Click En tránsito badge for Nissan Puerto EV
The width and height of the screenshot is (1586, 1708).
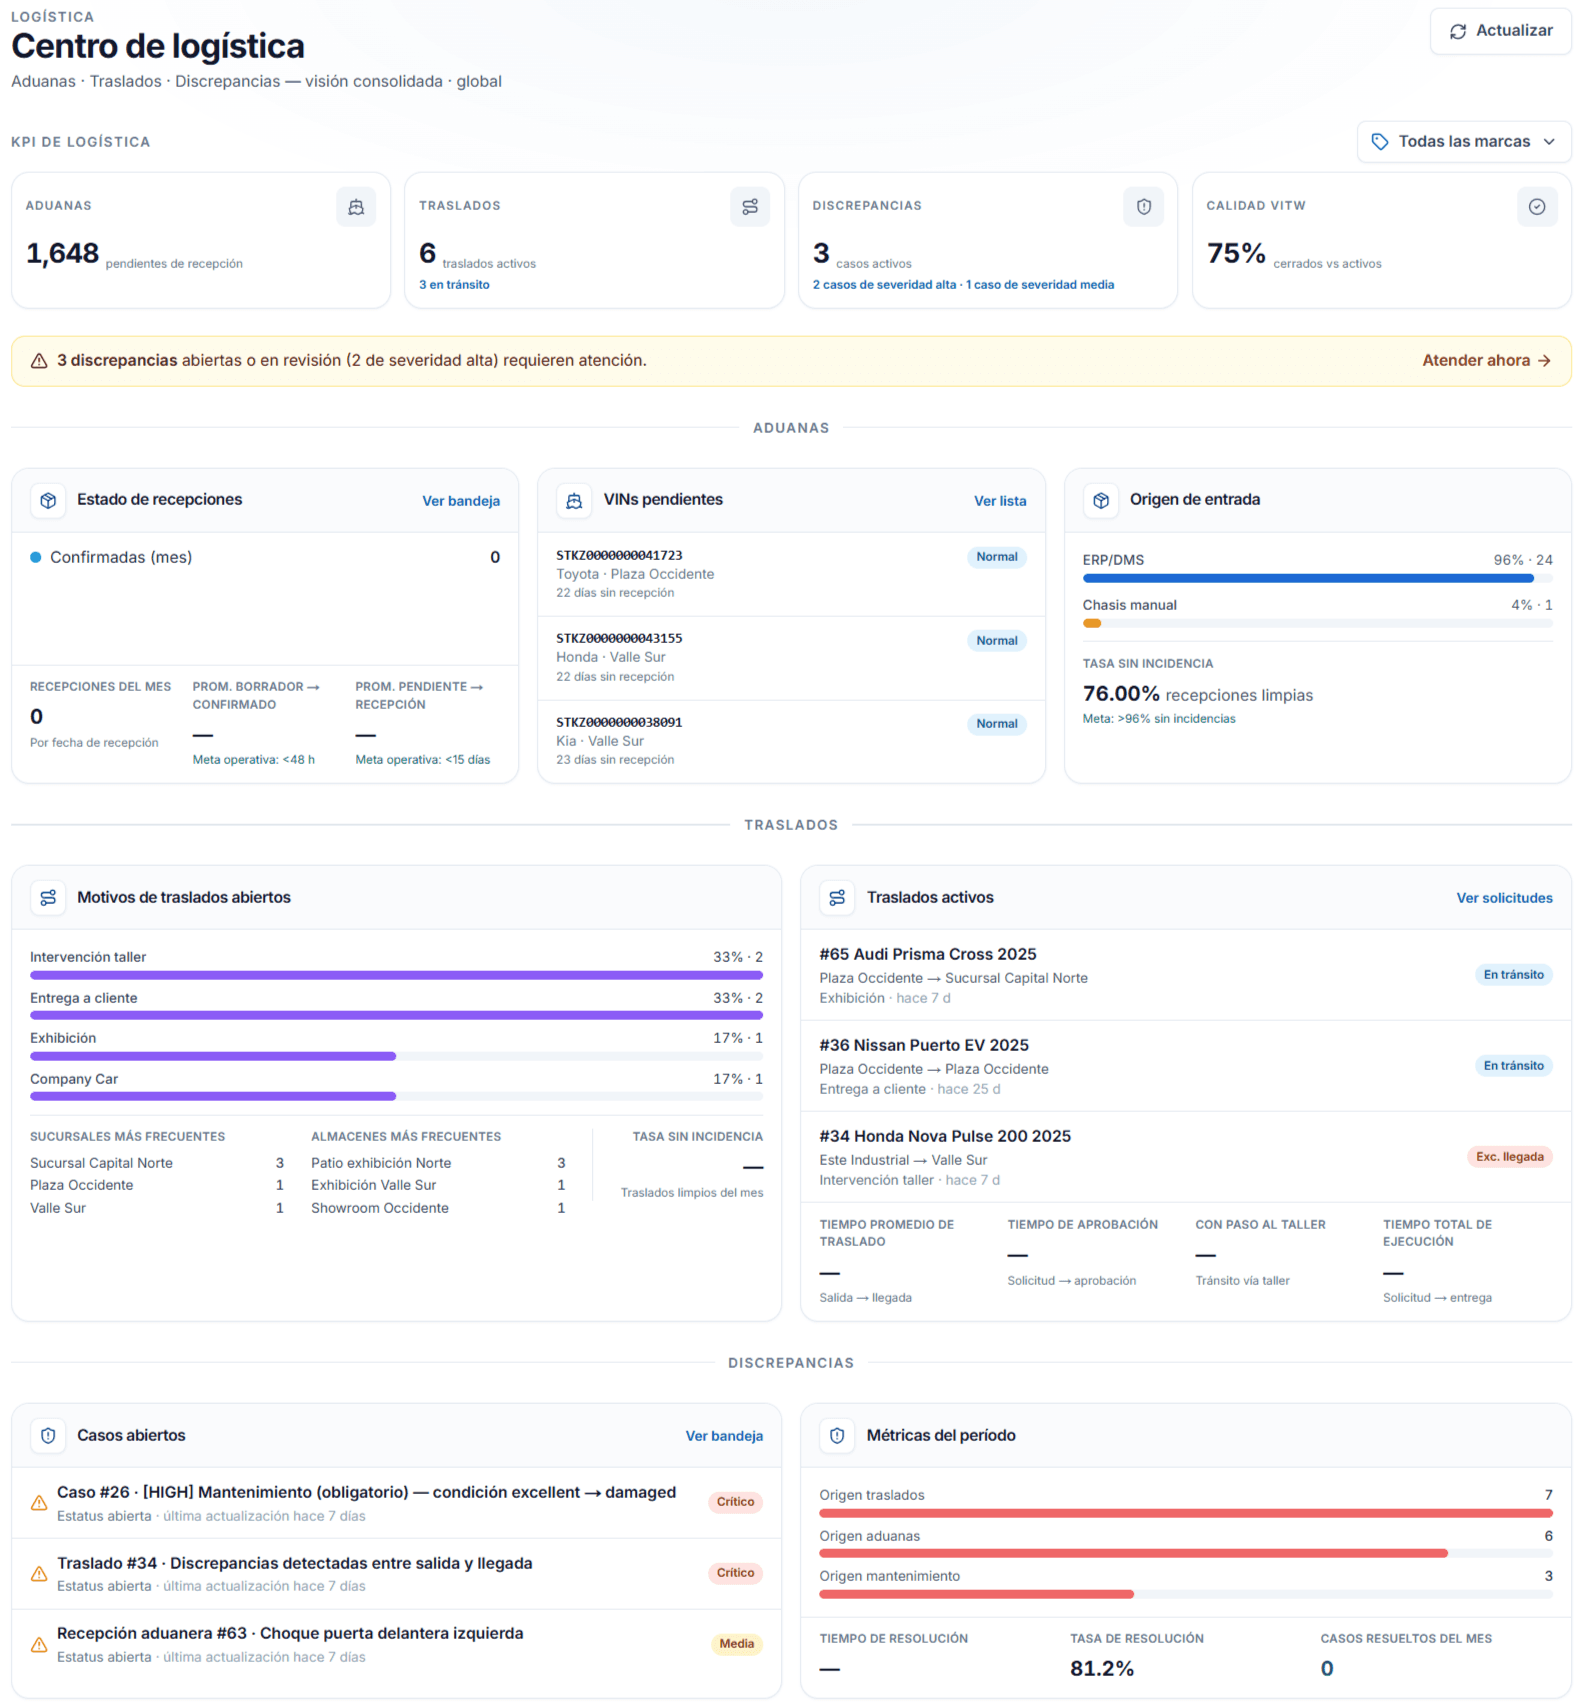pyautogui.click(x=1513, y=1066)
